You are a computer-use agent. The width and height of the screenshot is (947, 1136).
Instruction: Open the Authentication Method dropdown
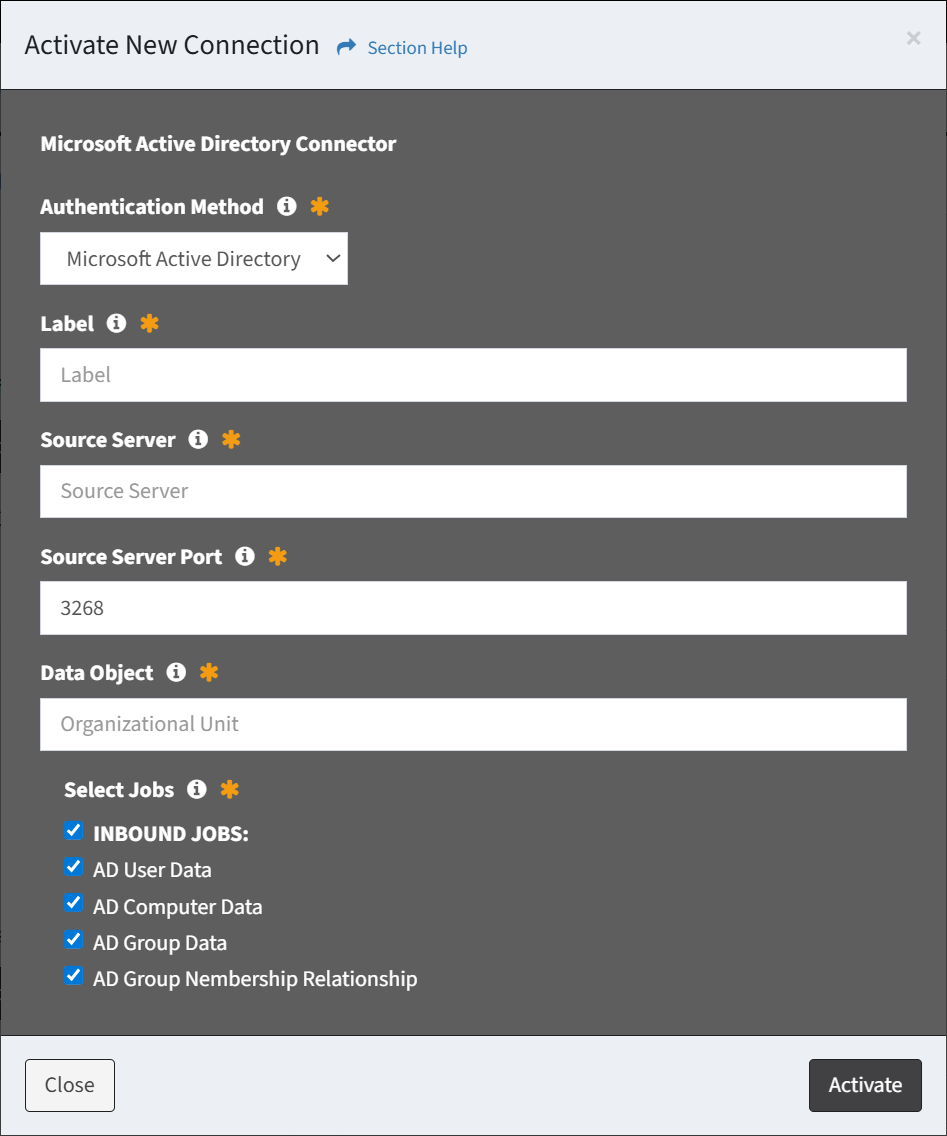coord(194,259)
